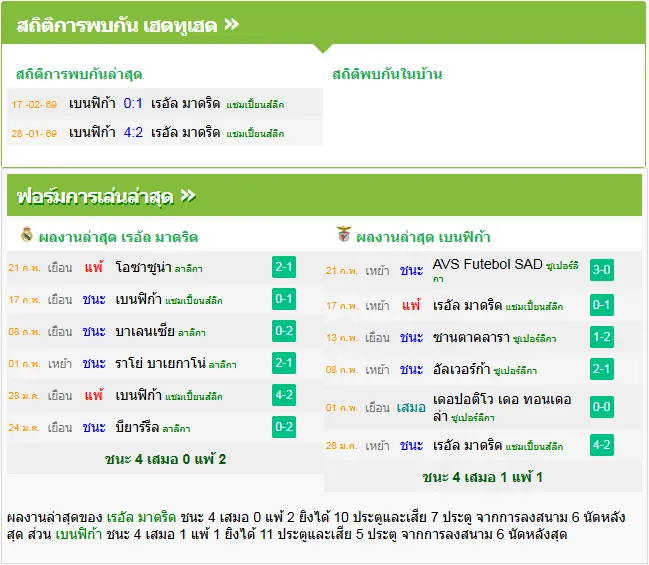The width and height of the screenshot is (649, 565).
Task: Click the บาเลนเซีย team name
Action: coord(145,331)
